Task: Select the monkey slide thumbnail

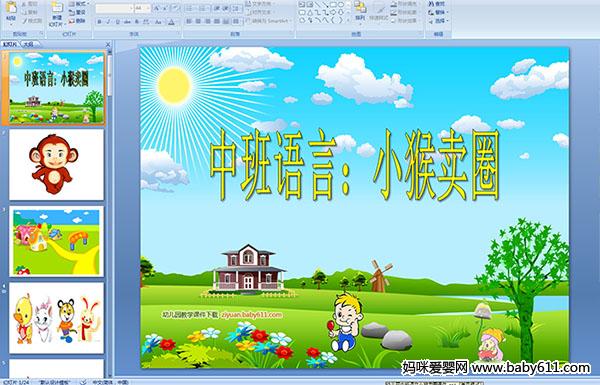Action: pos(56,165)
